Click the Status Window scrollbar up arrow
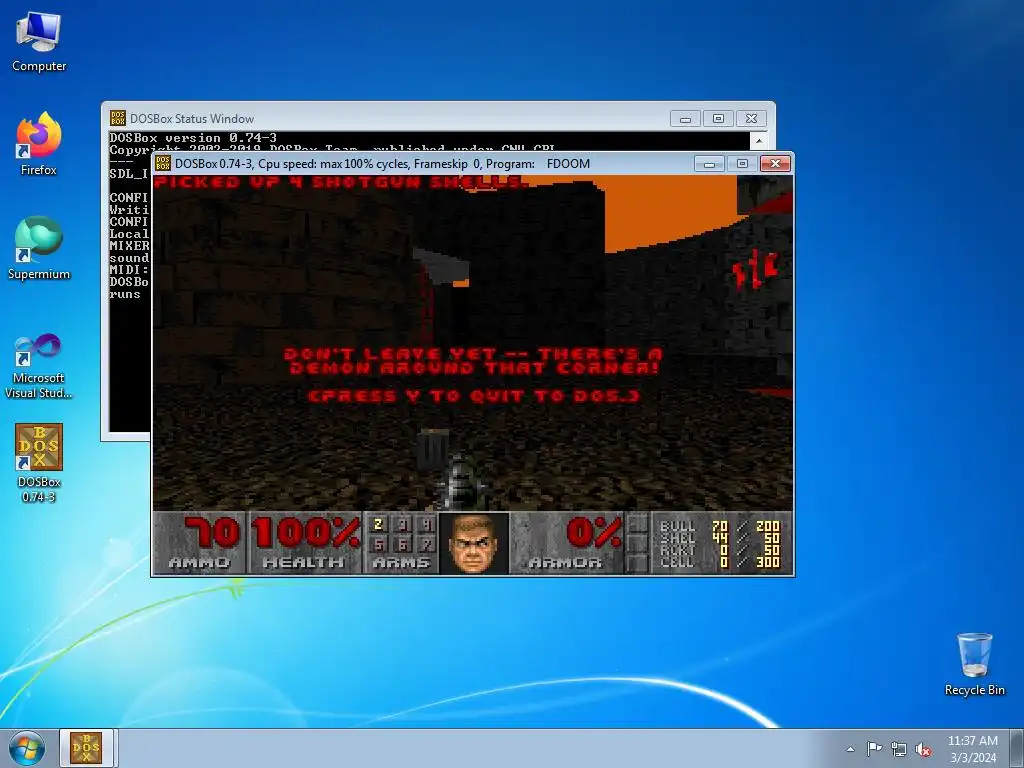This screenshot has height=768, width=1024. (x=759, y=140)
